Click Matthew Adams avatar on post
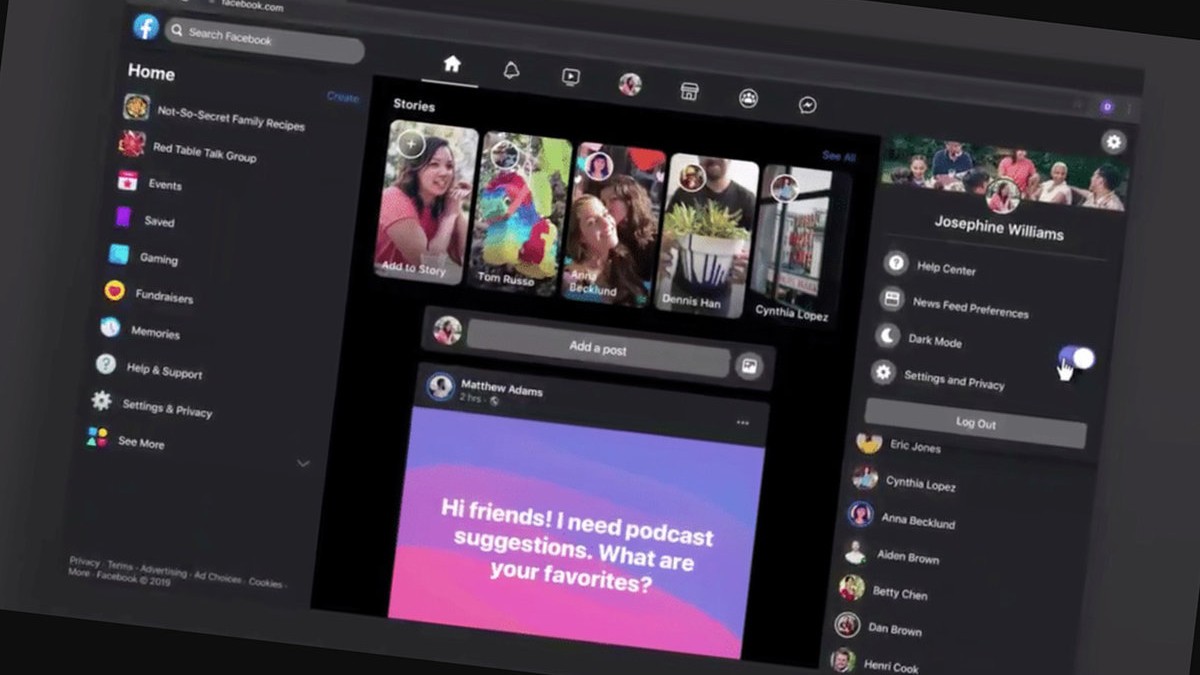The height and width of the screenshot is (675, 1200). click(441, 387)
